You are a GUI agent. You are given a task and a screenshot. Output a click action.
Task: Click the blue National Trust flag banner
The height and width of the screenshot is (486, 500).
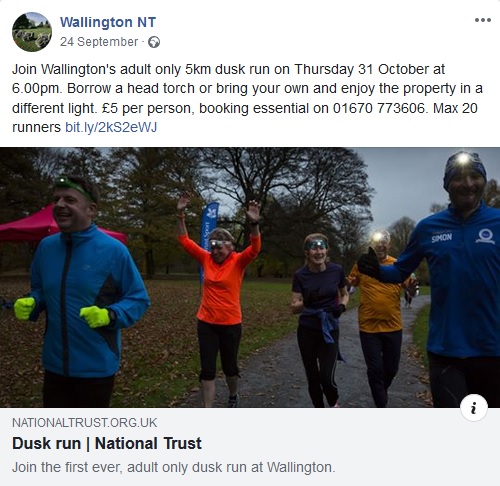[x=208, y=238]
